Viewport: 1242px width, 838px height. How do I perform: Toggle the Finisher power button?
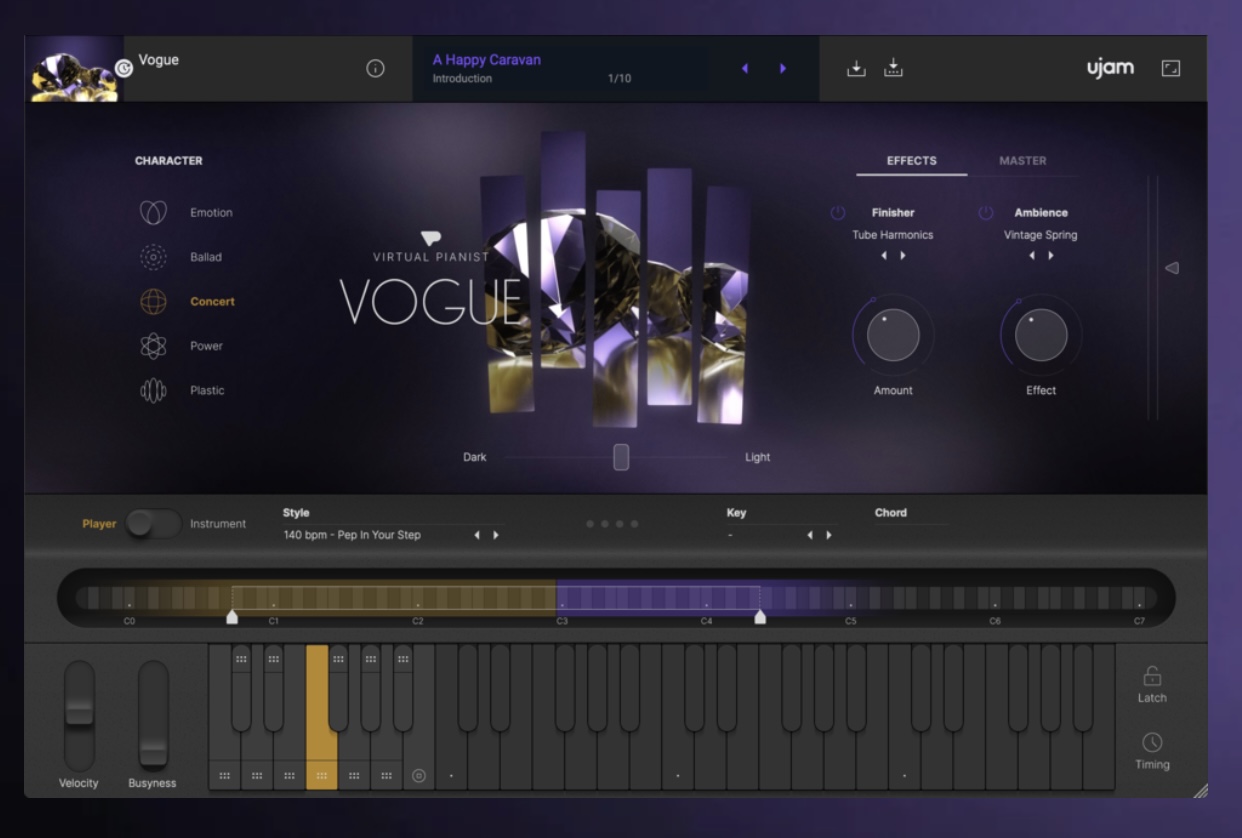pos(838,213)
